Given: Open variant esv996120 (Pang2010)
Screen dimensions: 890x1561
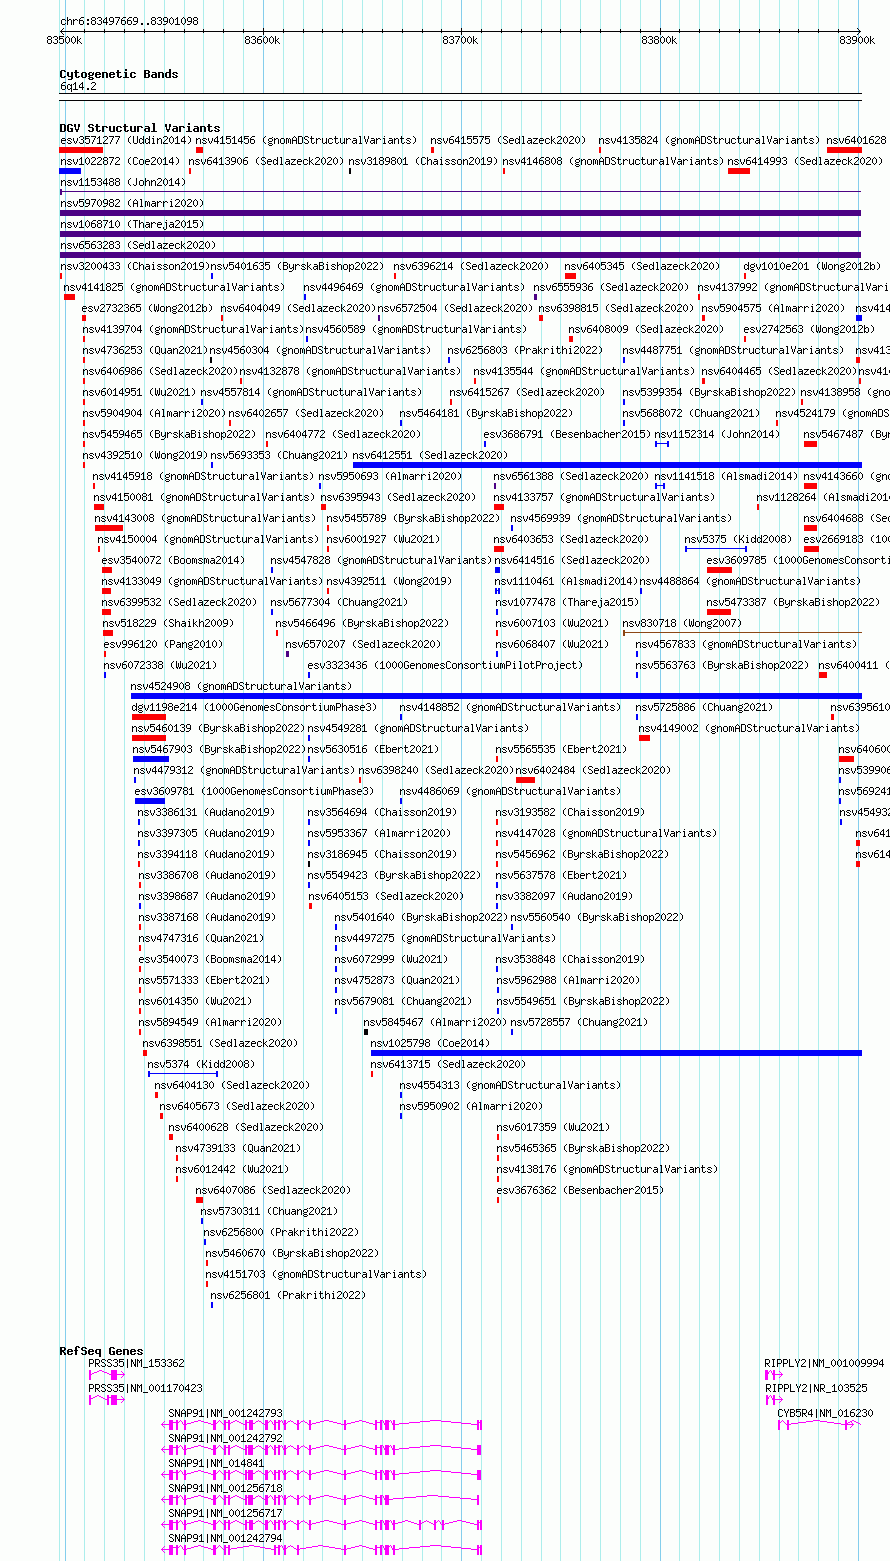Looking at the screenshot, I should [x=163, y=644].
